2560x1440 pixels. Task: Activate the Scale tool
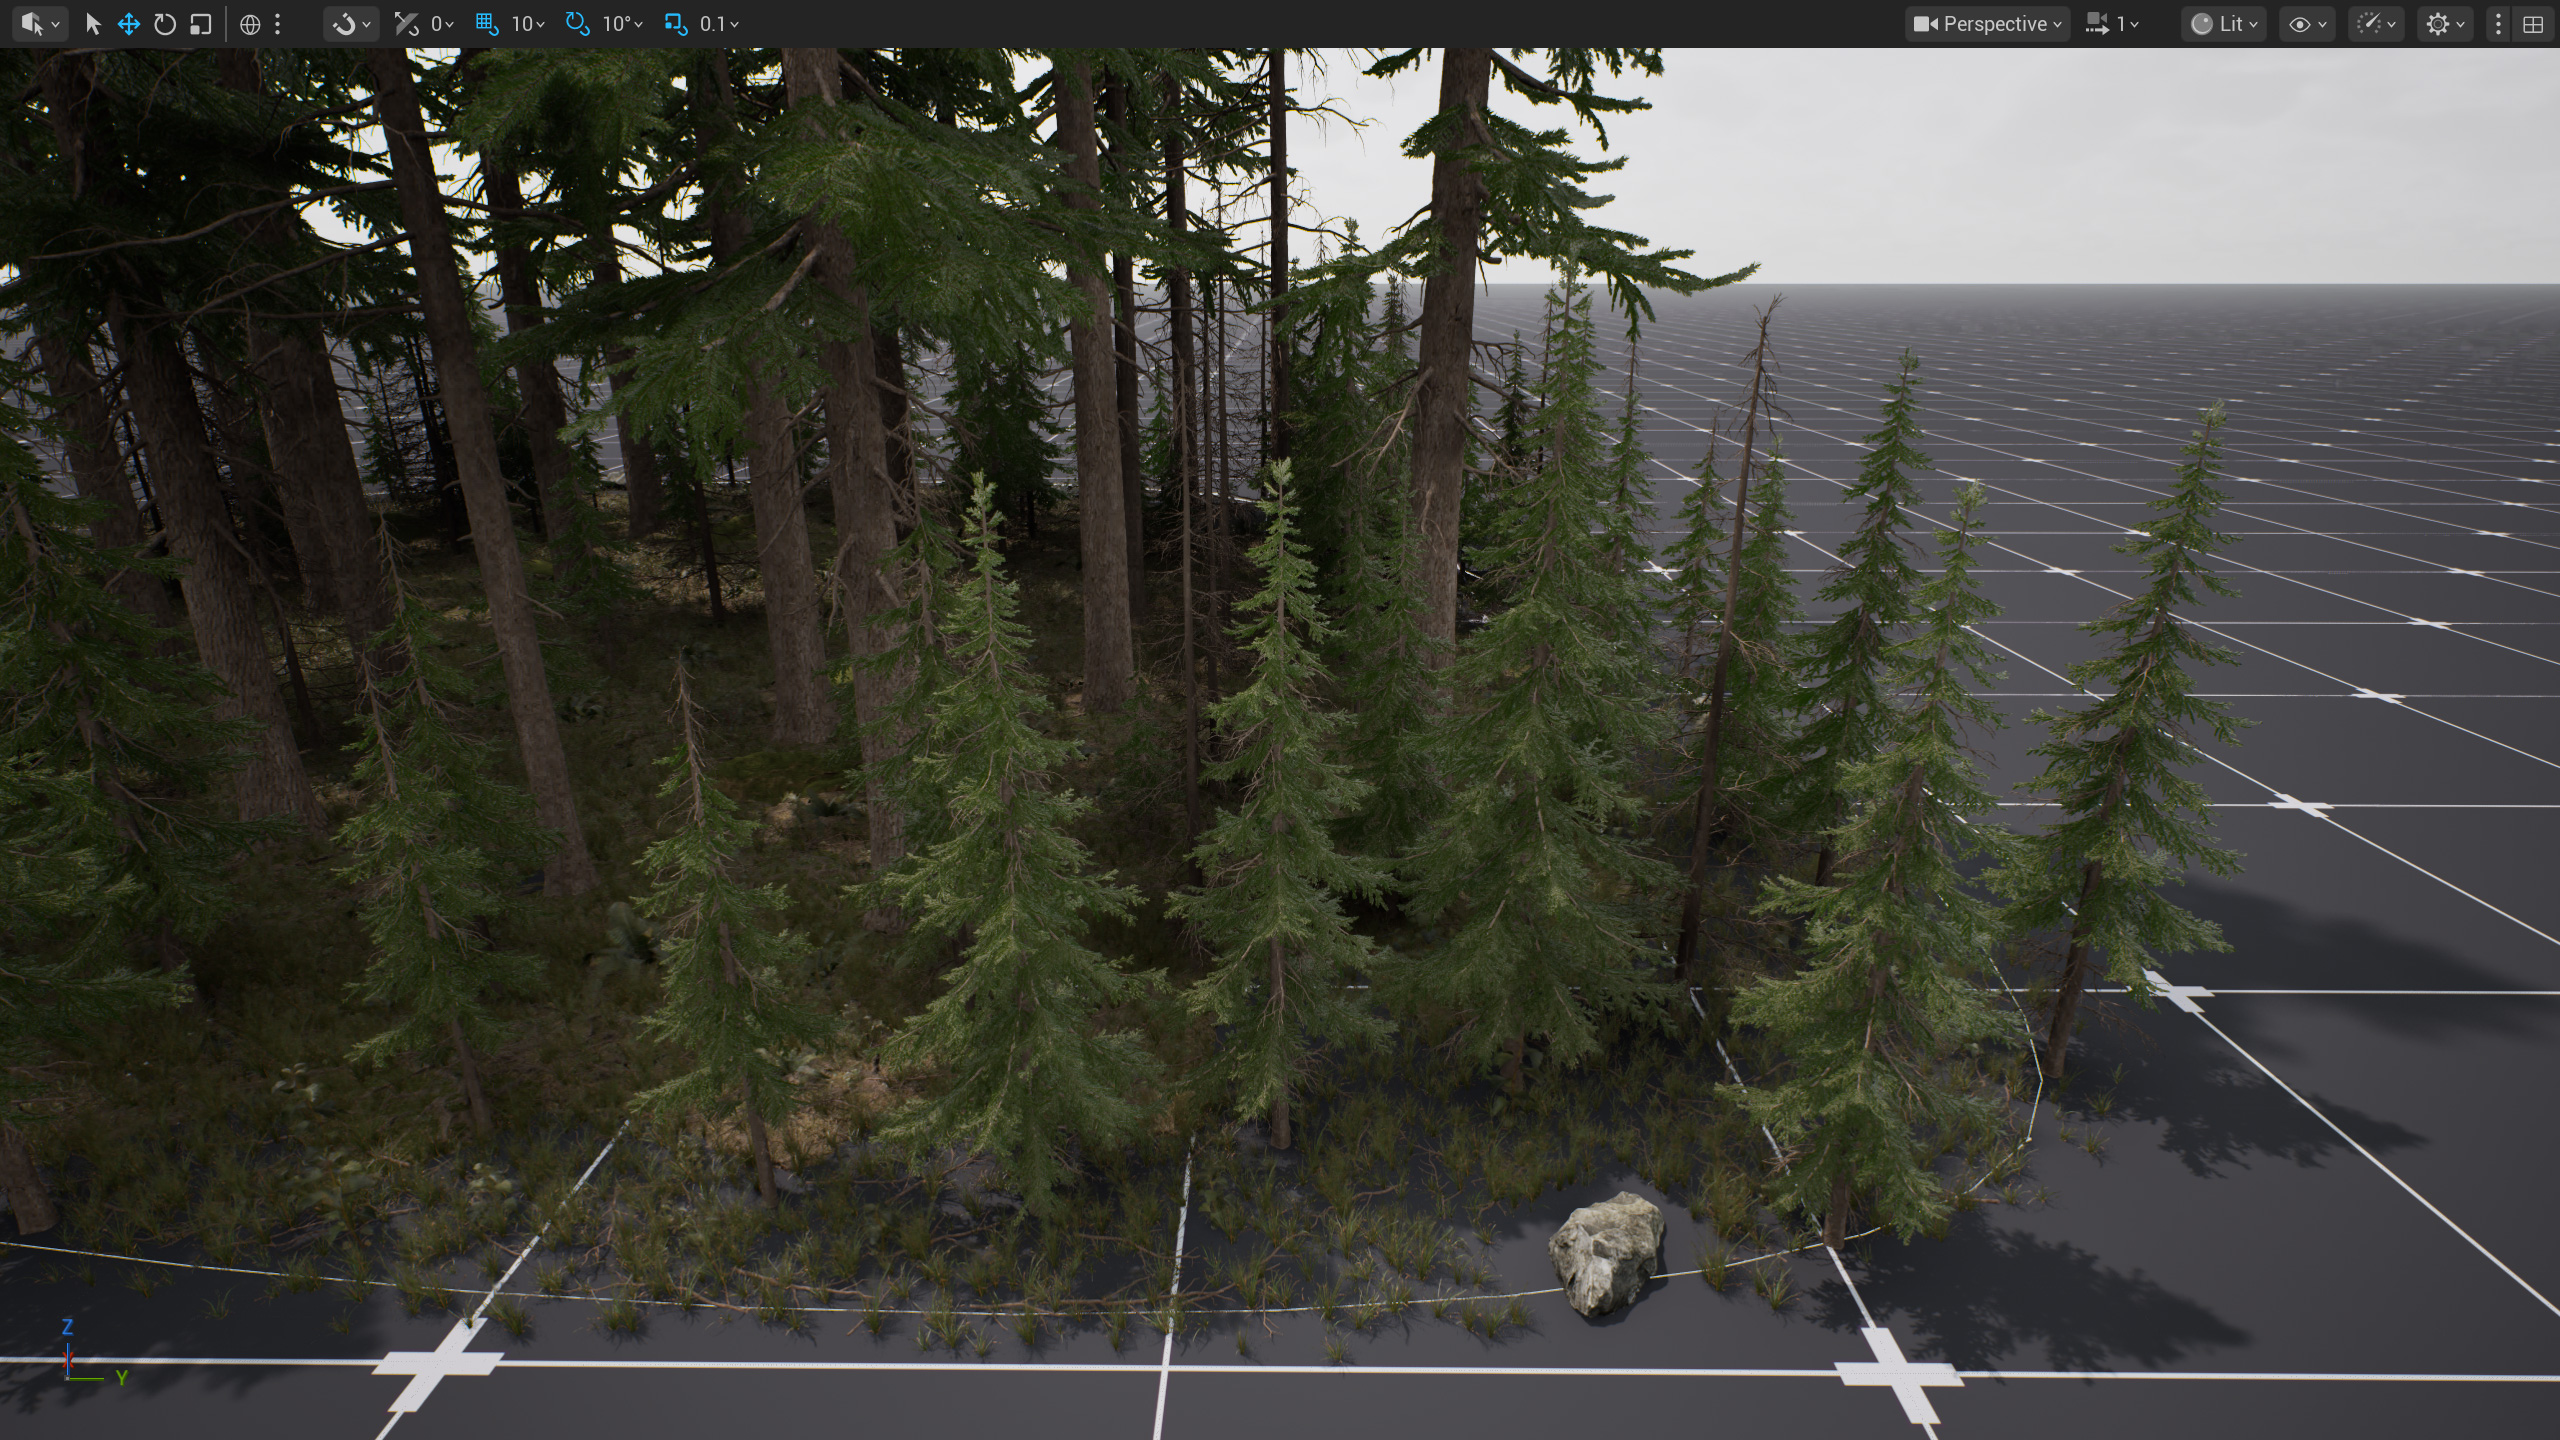click(201, 24)
